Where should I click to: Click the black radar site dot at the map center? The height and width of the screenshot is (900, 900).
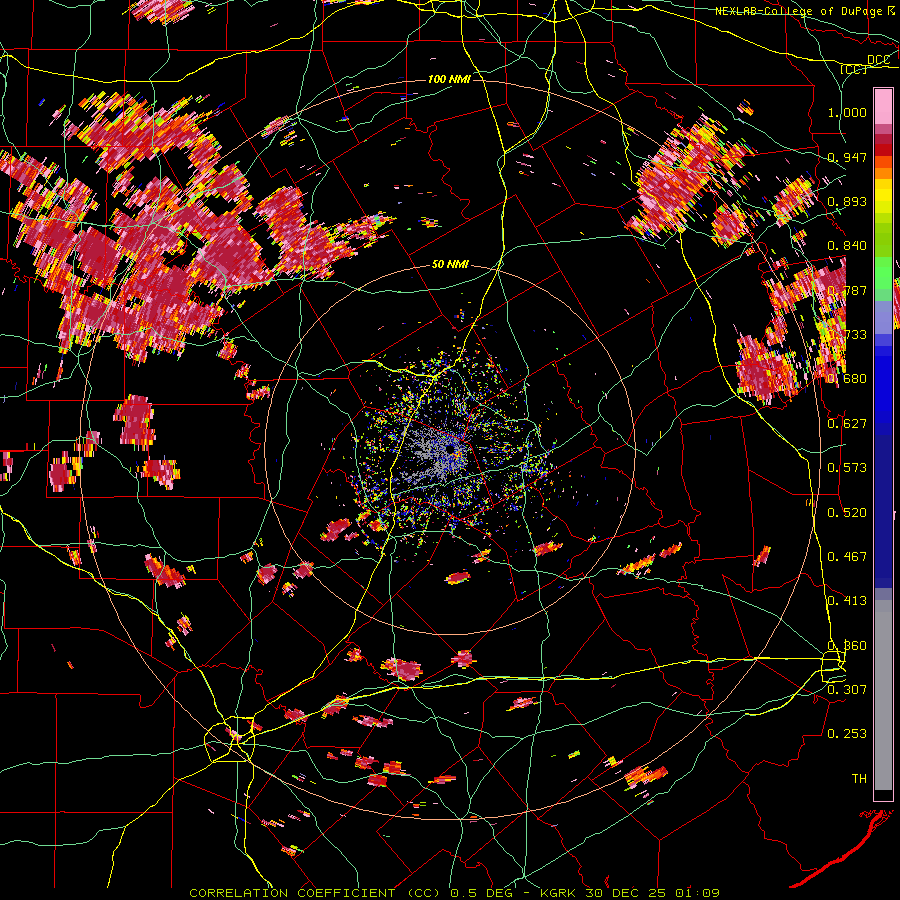tap(451, 449)
